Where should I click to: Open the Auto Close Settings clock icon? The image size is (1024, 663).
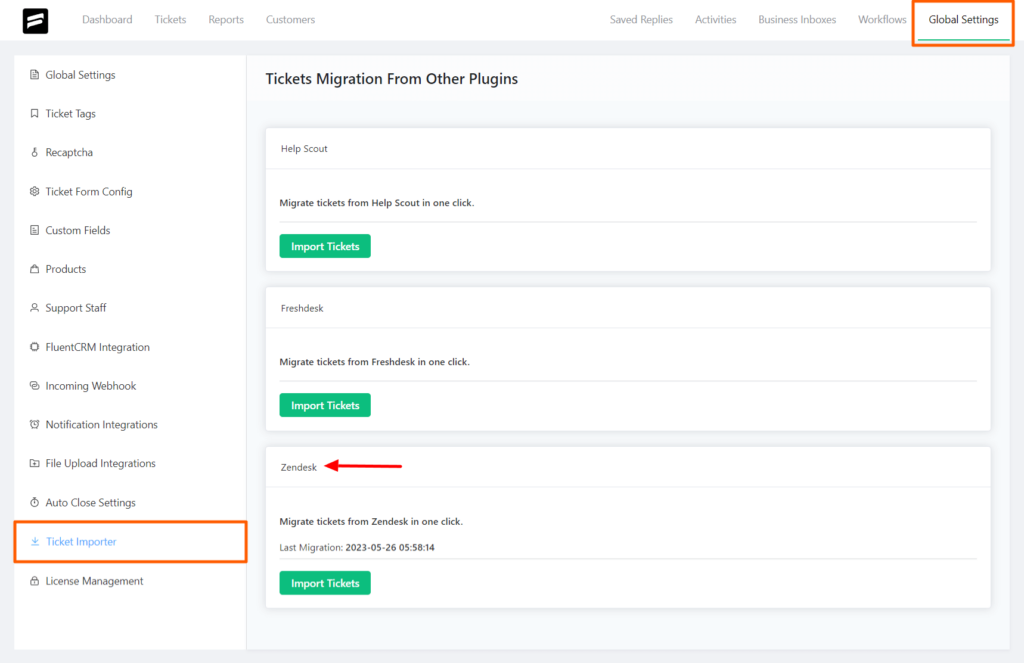(33, 502)
